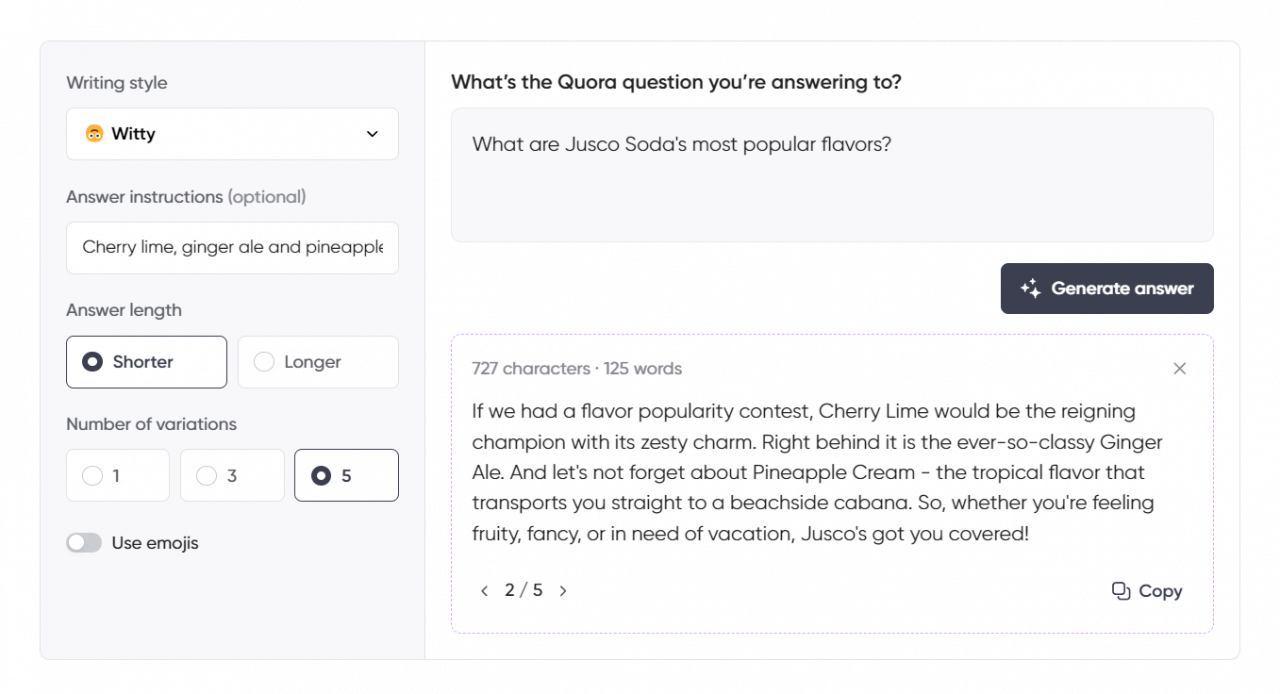Choose the Longer answer length
Screen dimensions: 1280x694
[x=318, y=362]
